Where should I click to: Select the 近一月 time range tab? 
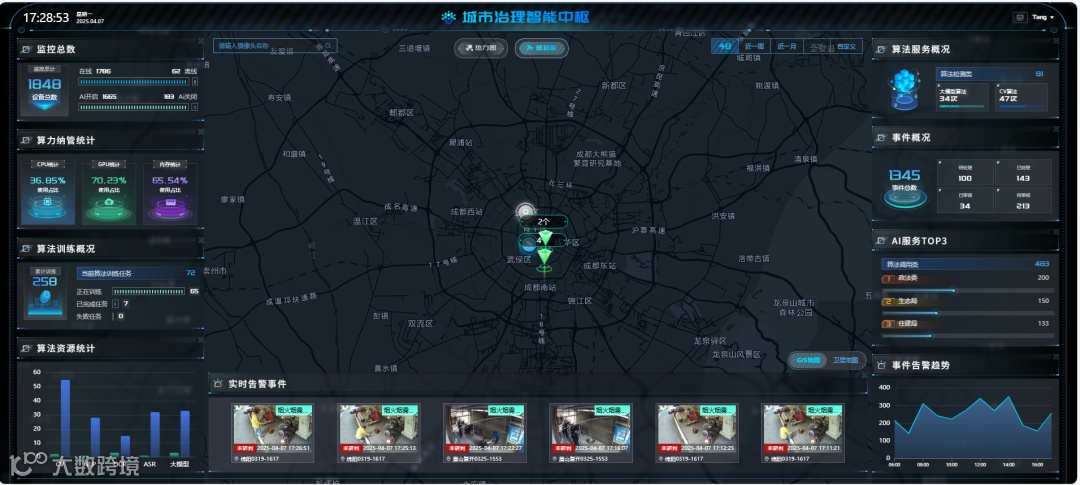click(787, 46)
